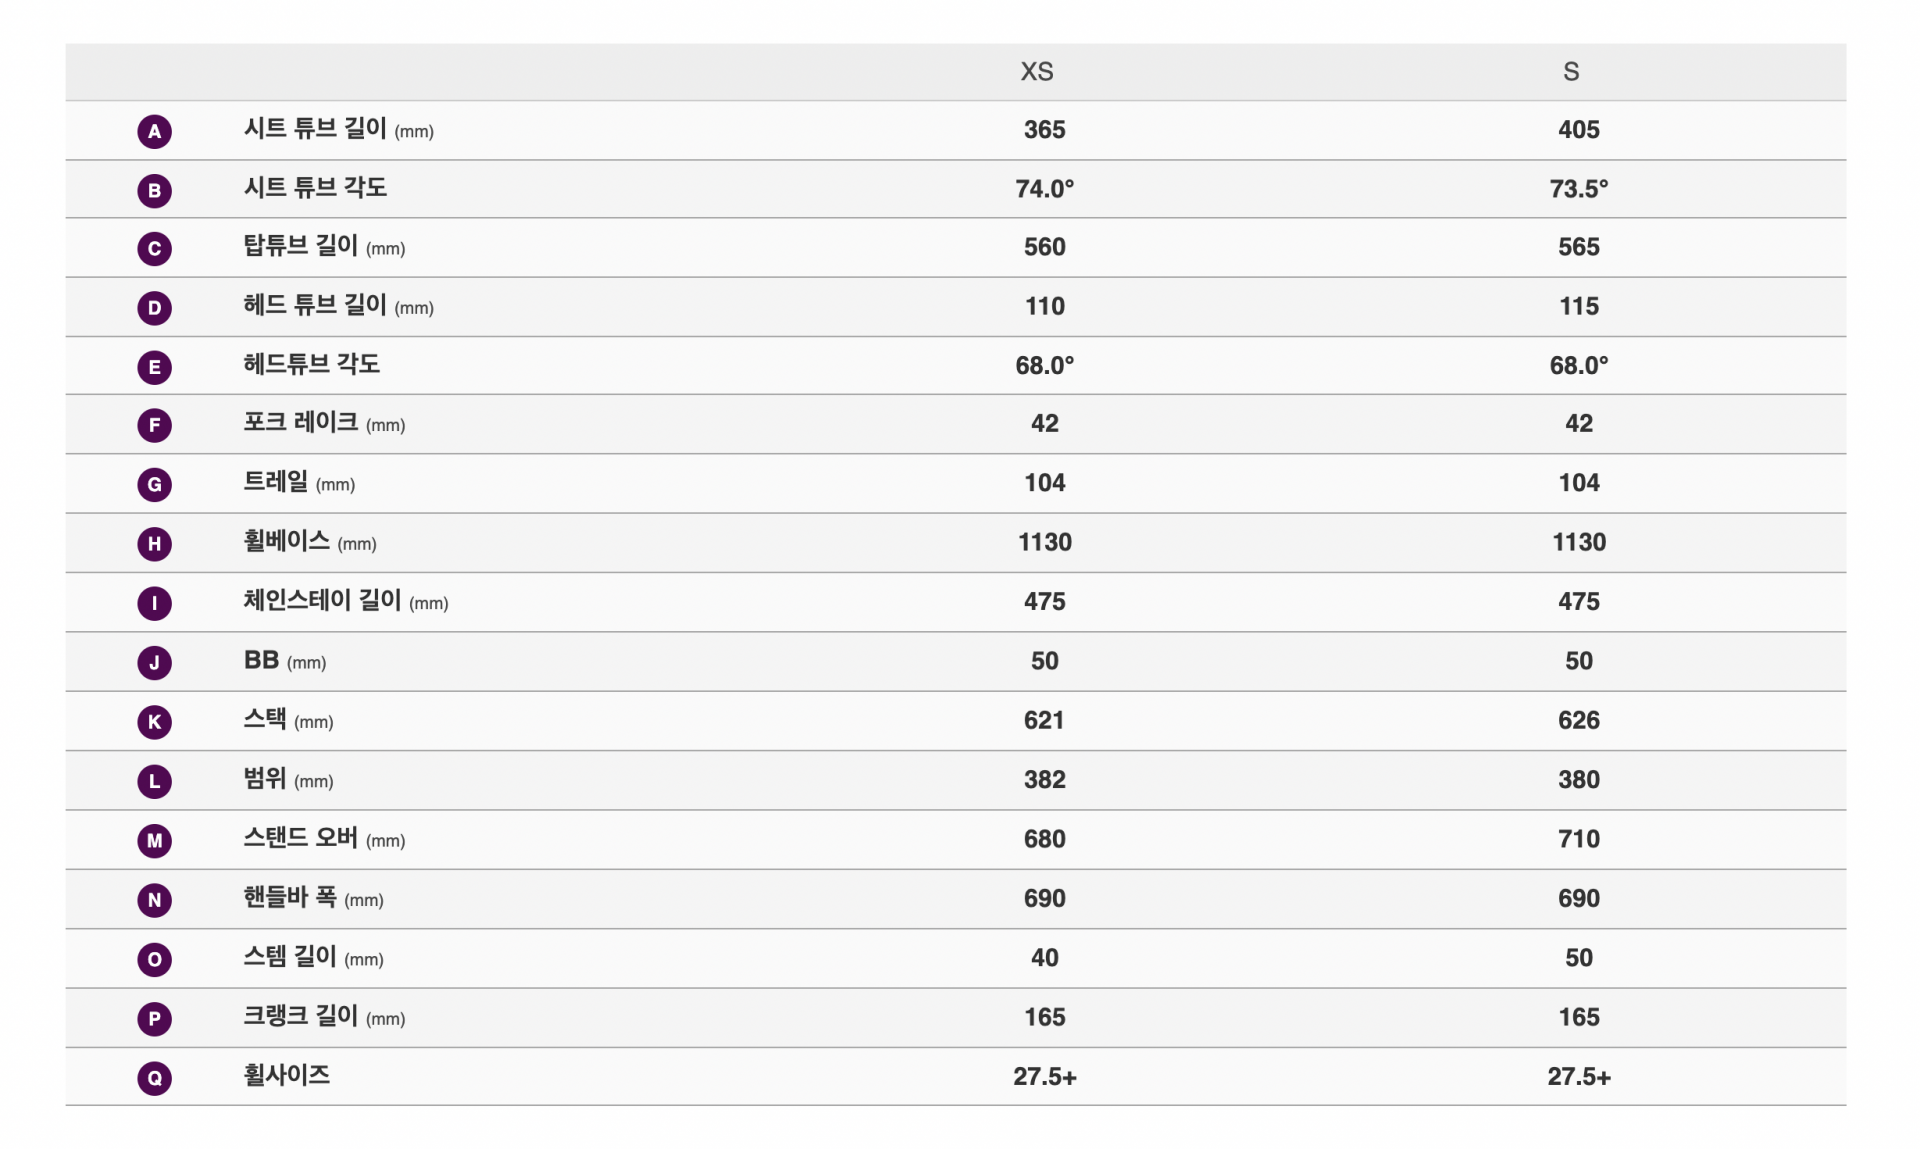Click XS value 621 in 스택 row
The width and height of the screenshot is (1920, 1149).
[1044, 721]
